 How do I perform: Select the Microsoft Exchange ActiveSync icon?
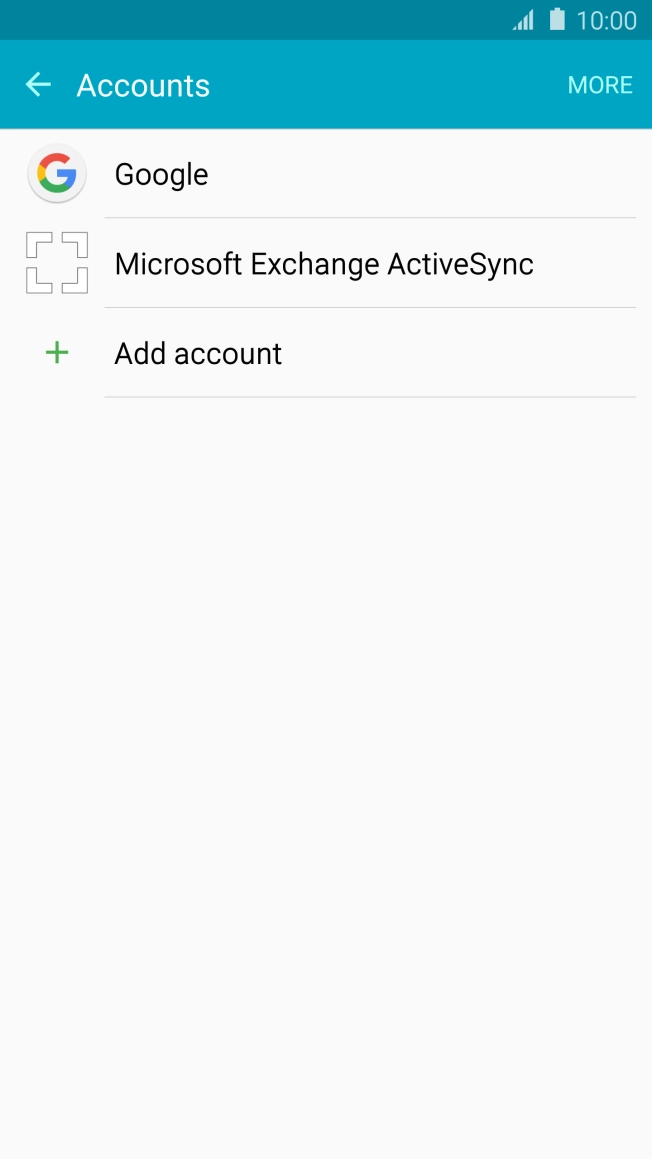click(x=56, y=263)
